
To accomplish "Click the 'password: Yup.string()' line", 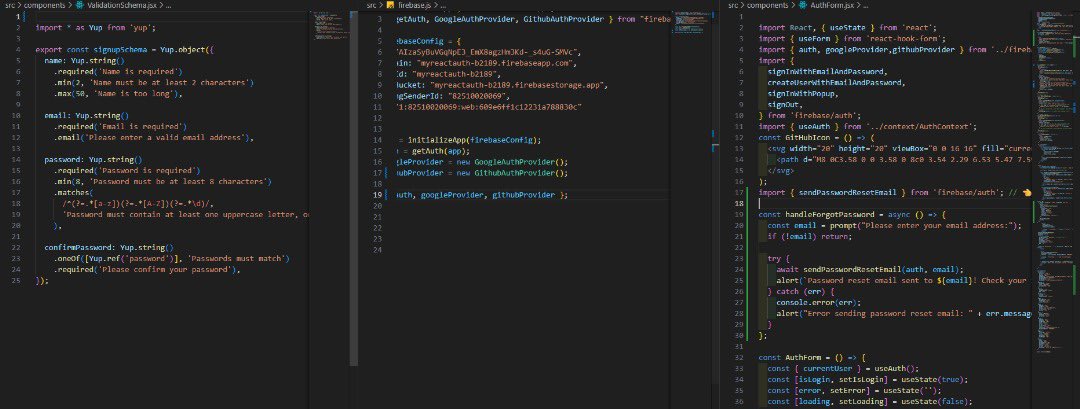I will (x=92, y=159).
